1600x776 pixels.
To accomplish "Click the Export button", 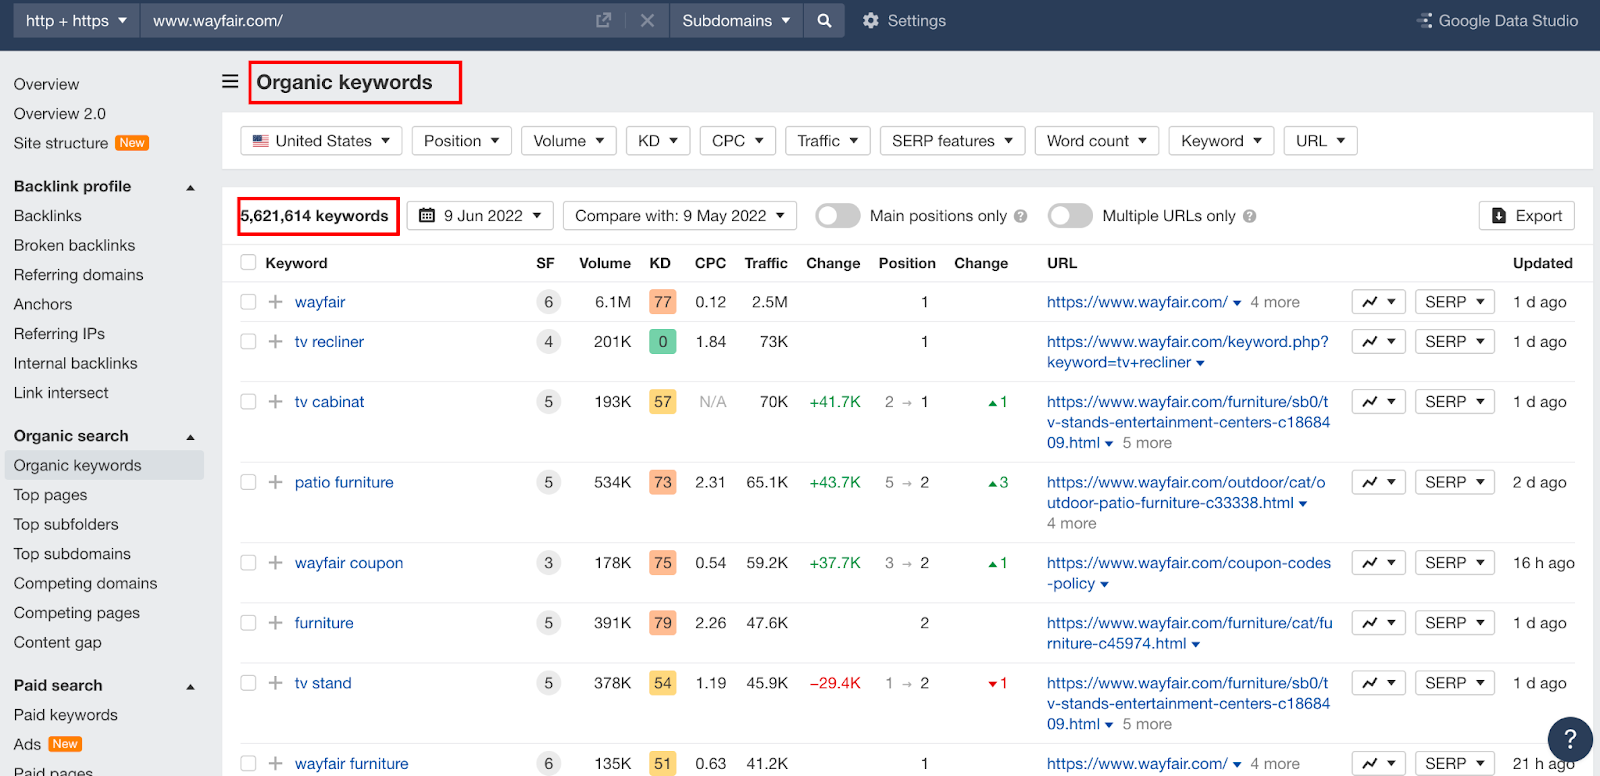I will coord(1527,216).
